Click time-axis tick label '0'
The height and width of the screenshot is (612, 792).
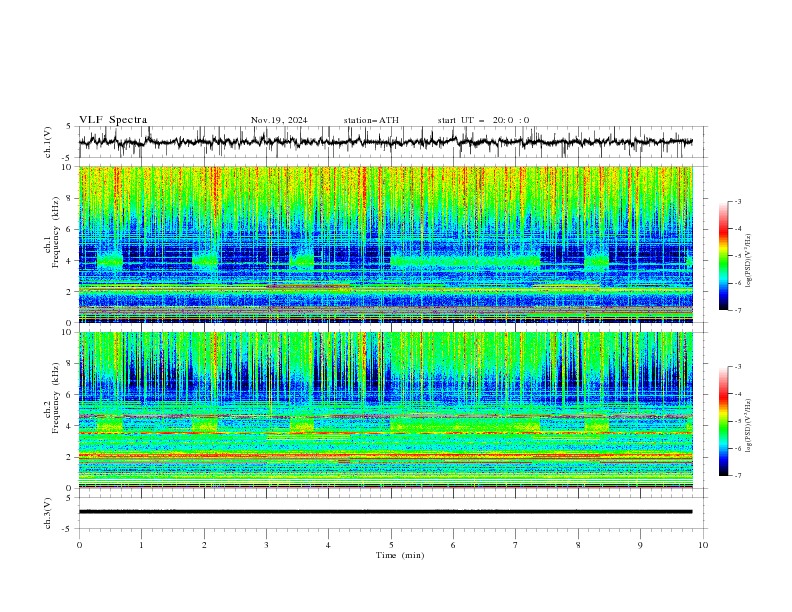coord(79,545)
